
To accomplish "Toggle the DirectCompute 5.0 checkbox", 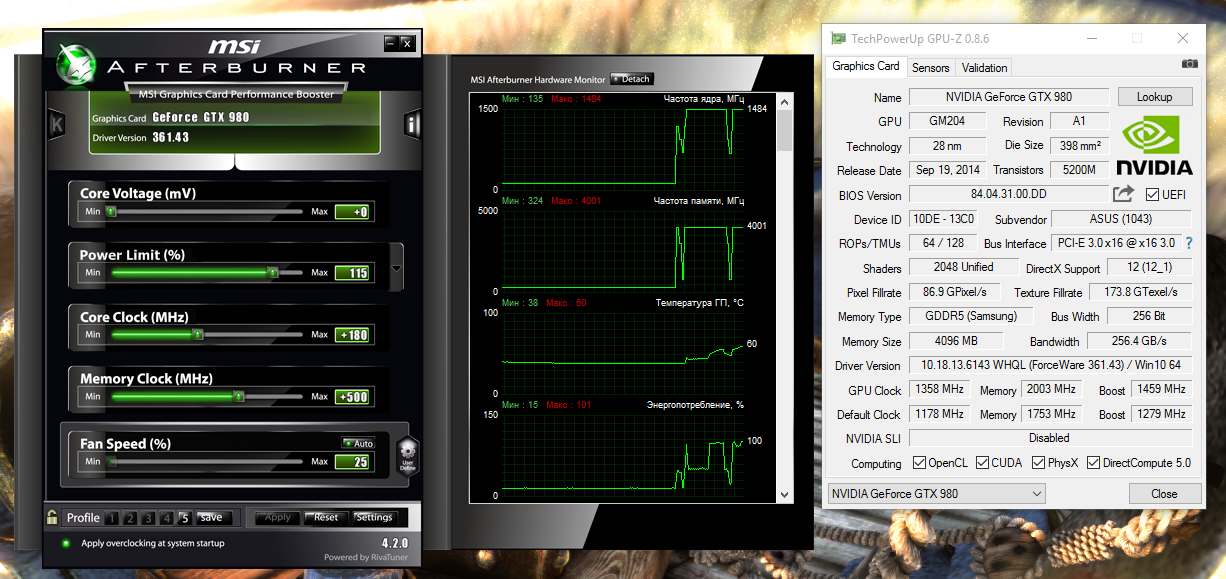I will [1094, 463].
